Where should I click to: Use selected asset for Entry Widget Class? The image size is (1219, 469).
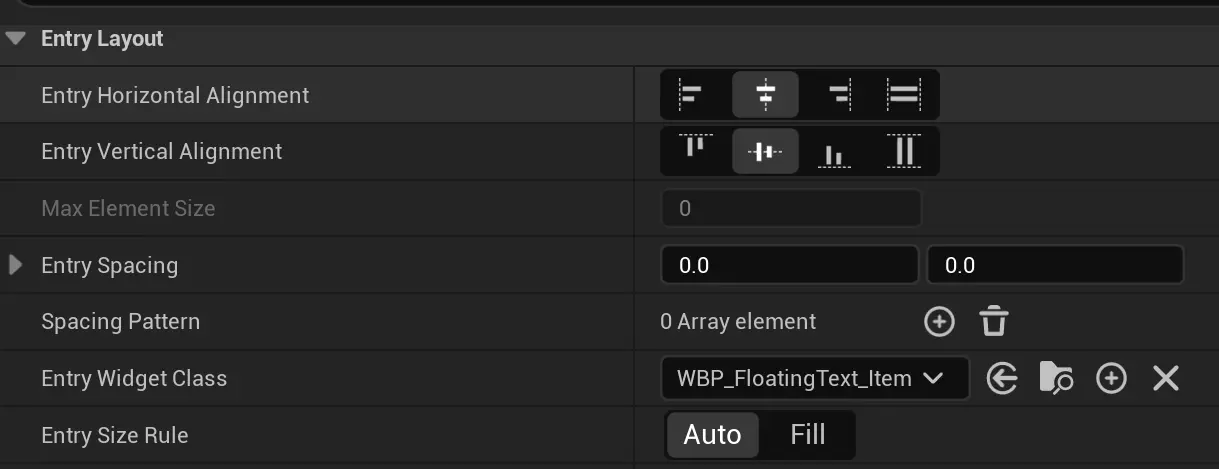coord(1002,378)
